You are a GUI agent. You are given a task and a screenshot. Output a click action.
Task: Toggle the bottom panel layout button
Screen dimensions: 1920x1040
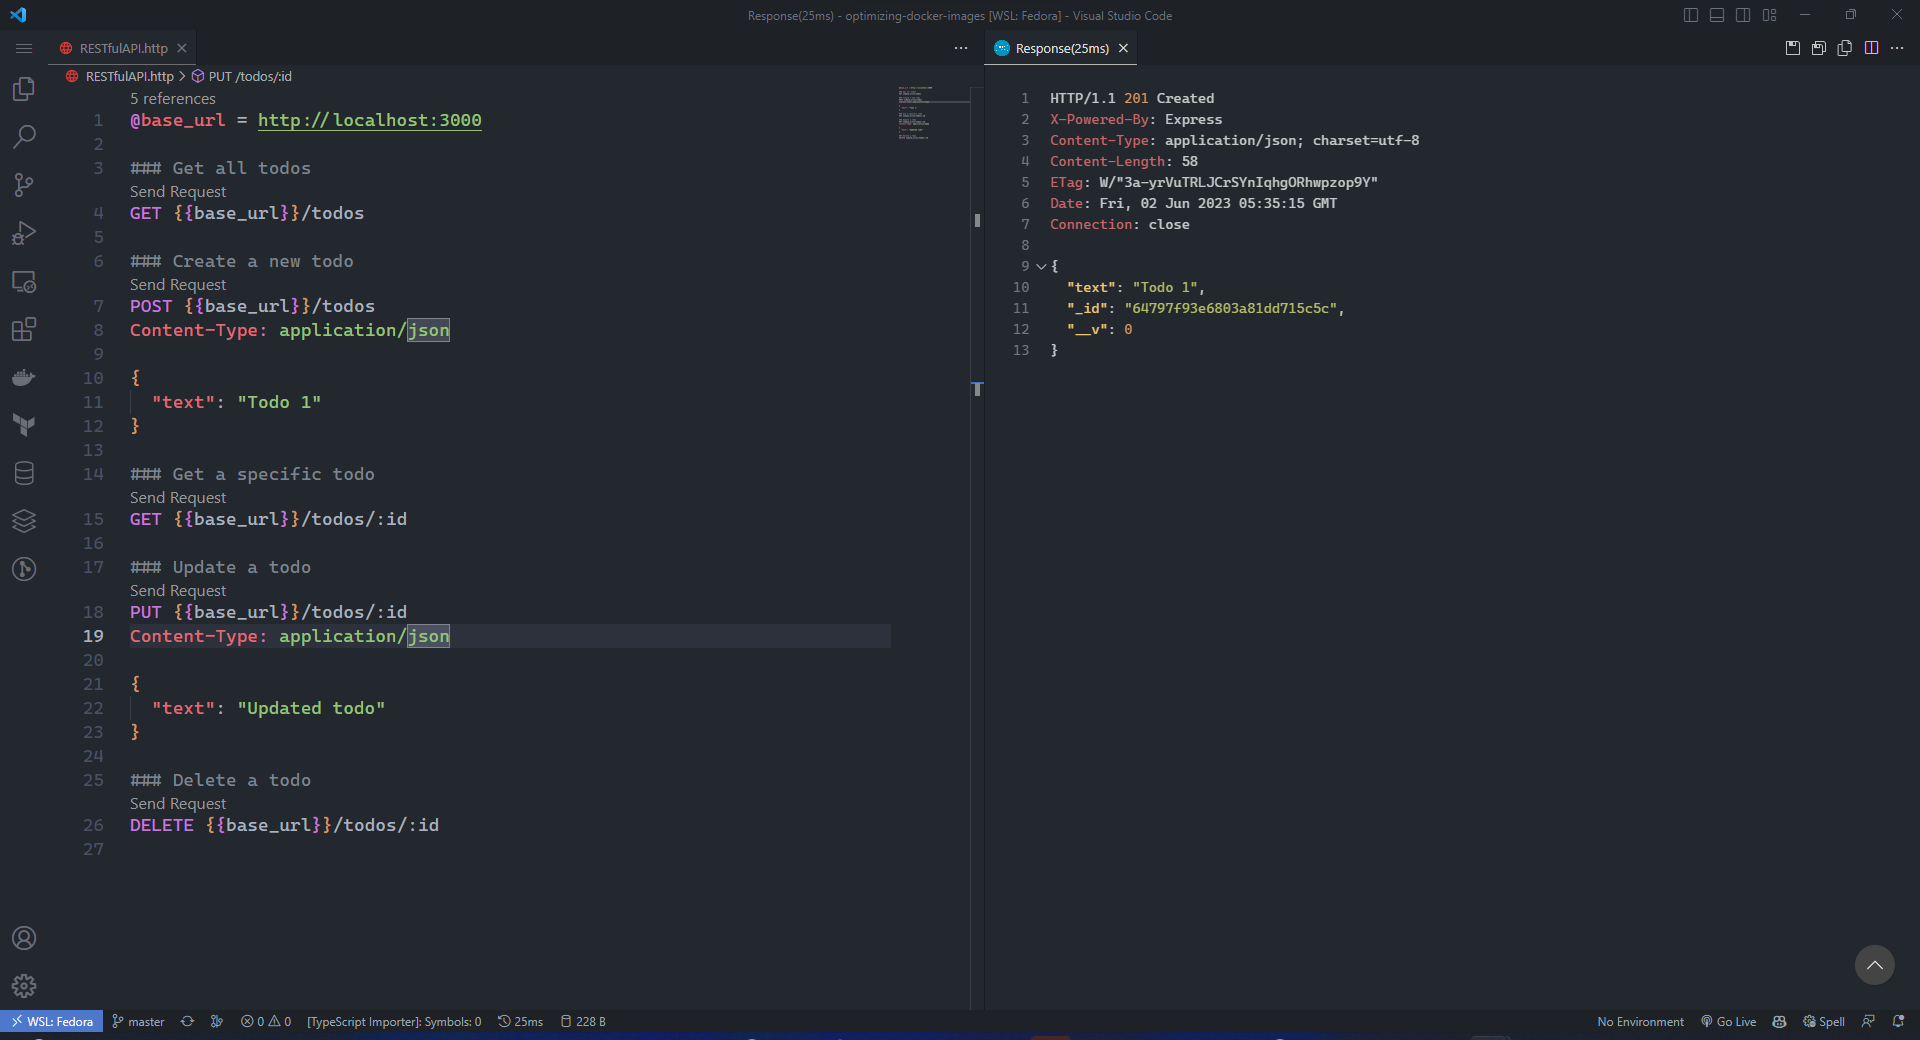click(x=1716, y=15)
